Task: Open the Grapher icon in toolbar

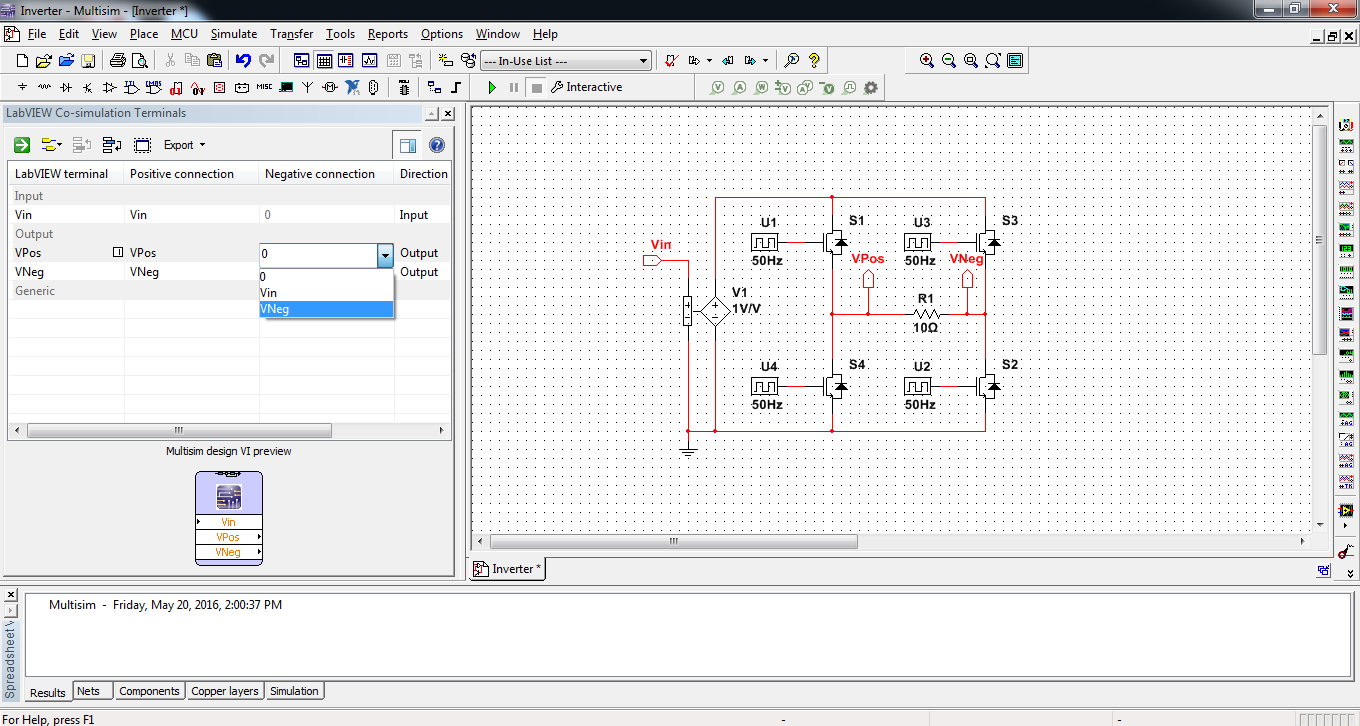Action: [369, 61]
